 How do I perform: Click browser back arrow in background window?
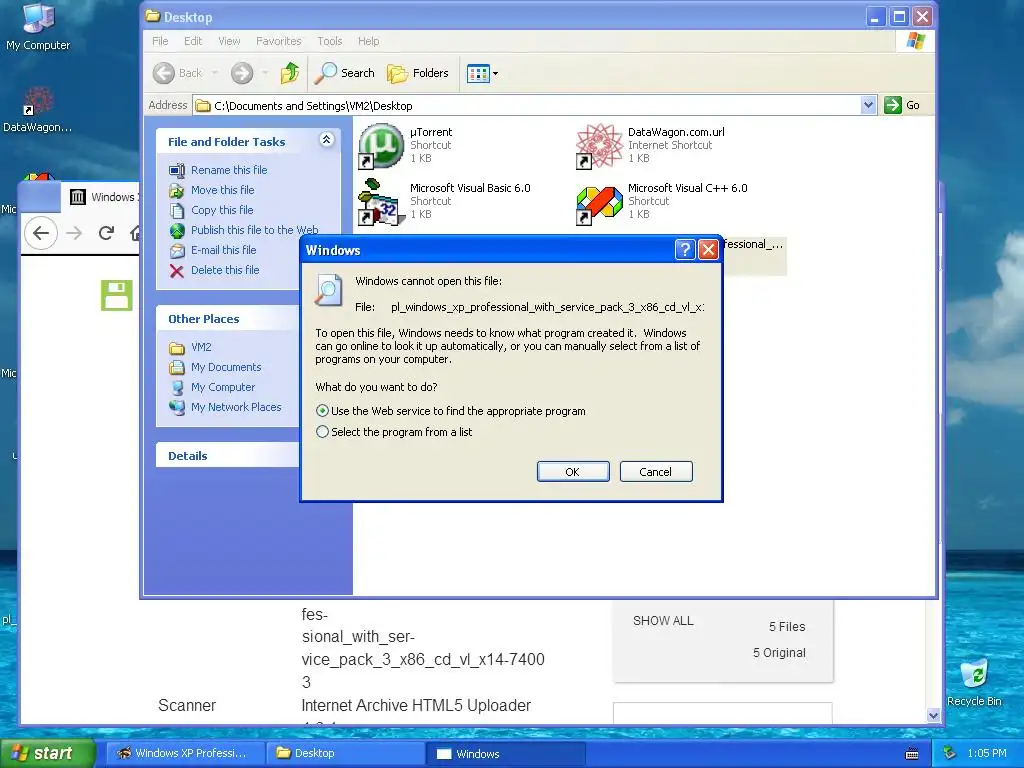[x=40, y=232]
